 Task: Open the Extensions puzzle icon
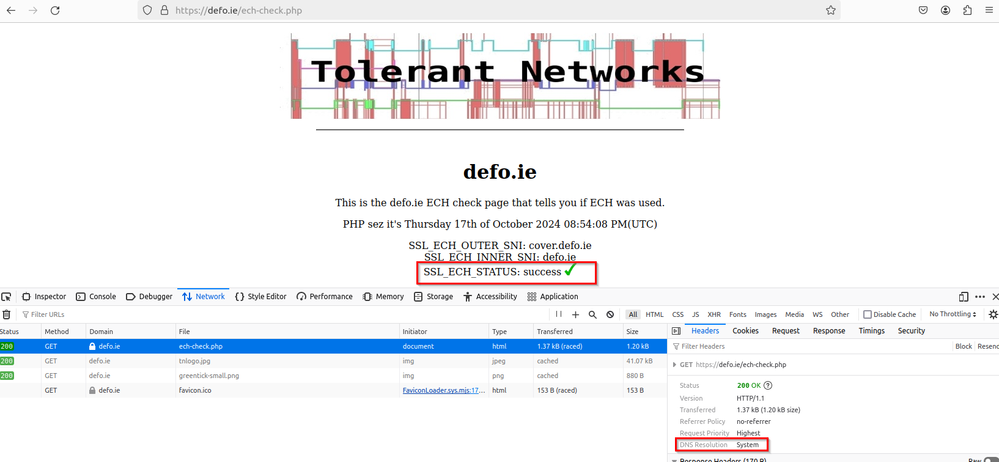point(967,10)
